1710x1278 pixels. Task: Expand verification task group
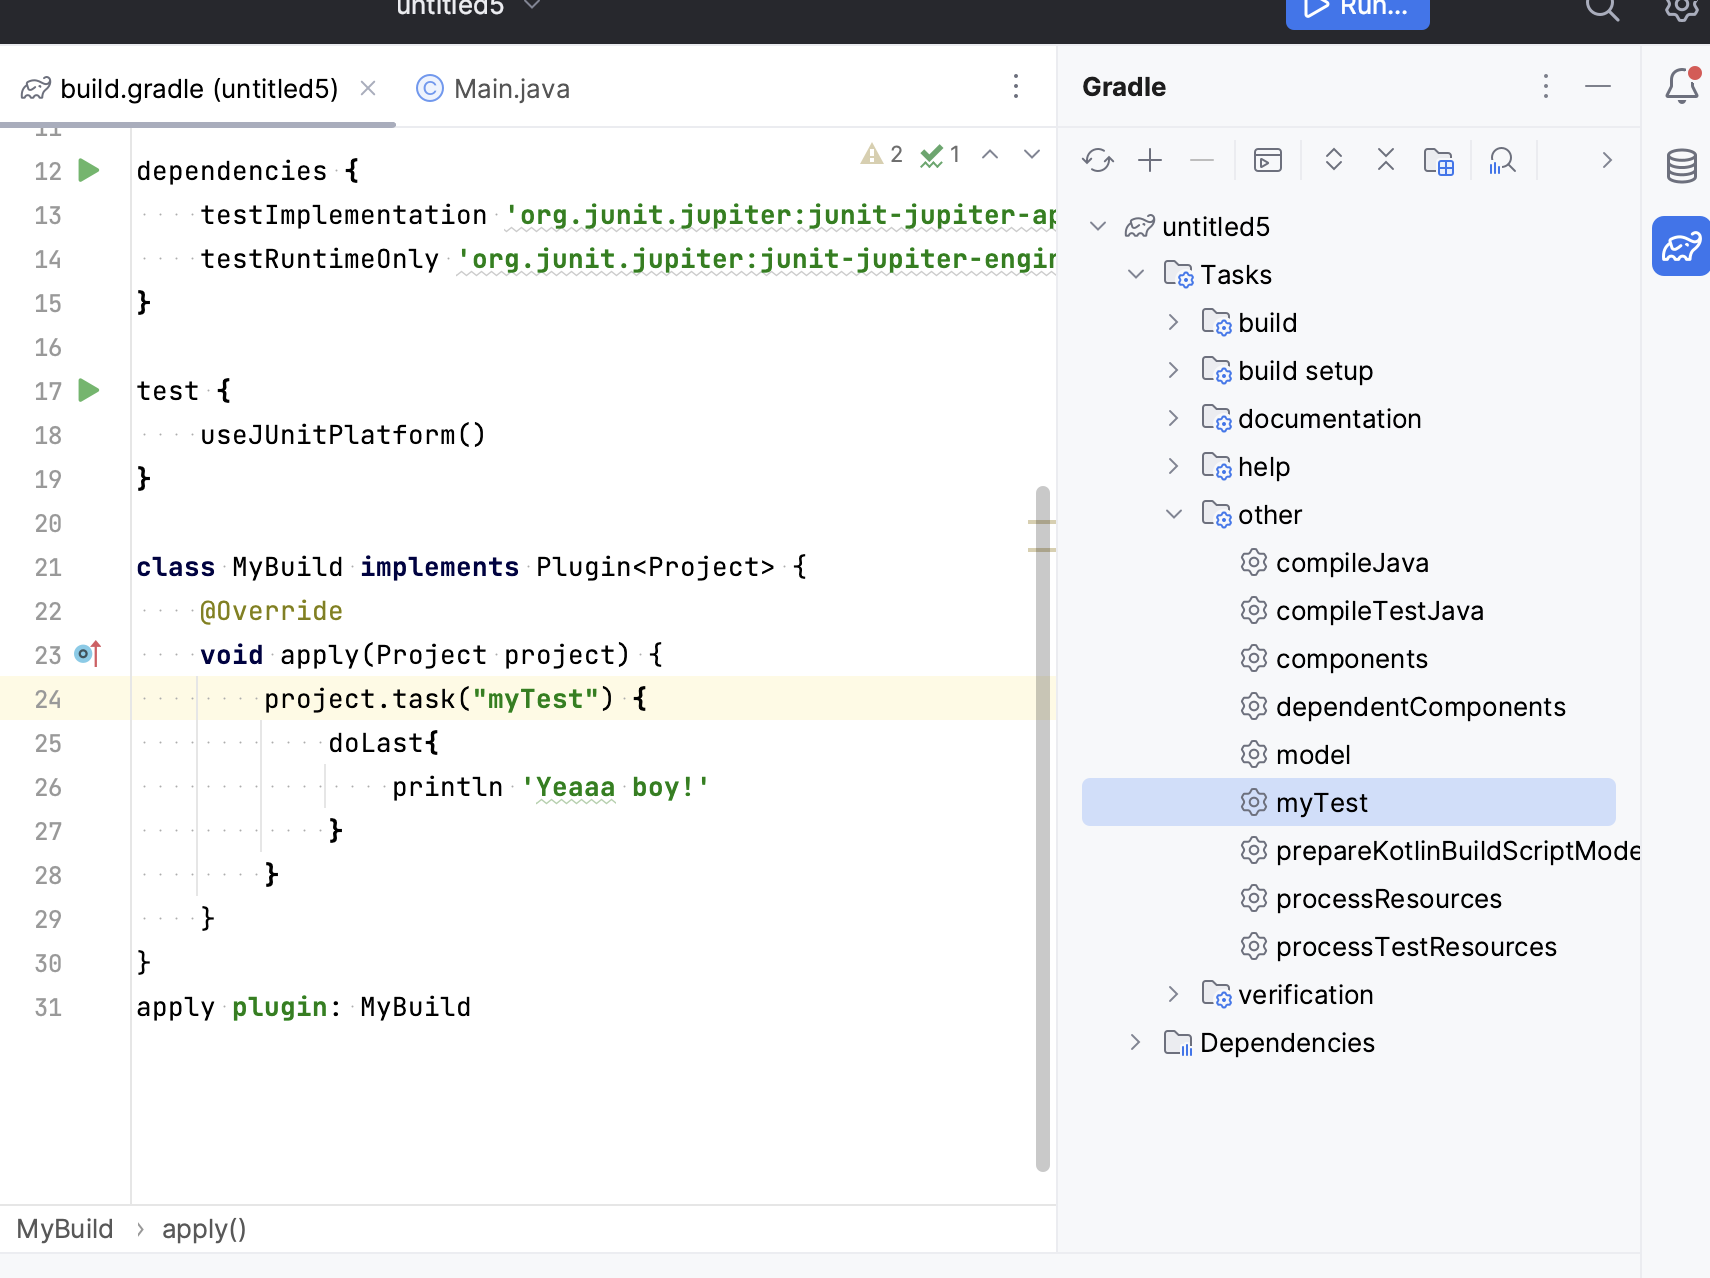pyautogui.click(x=1174, y=994)
